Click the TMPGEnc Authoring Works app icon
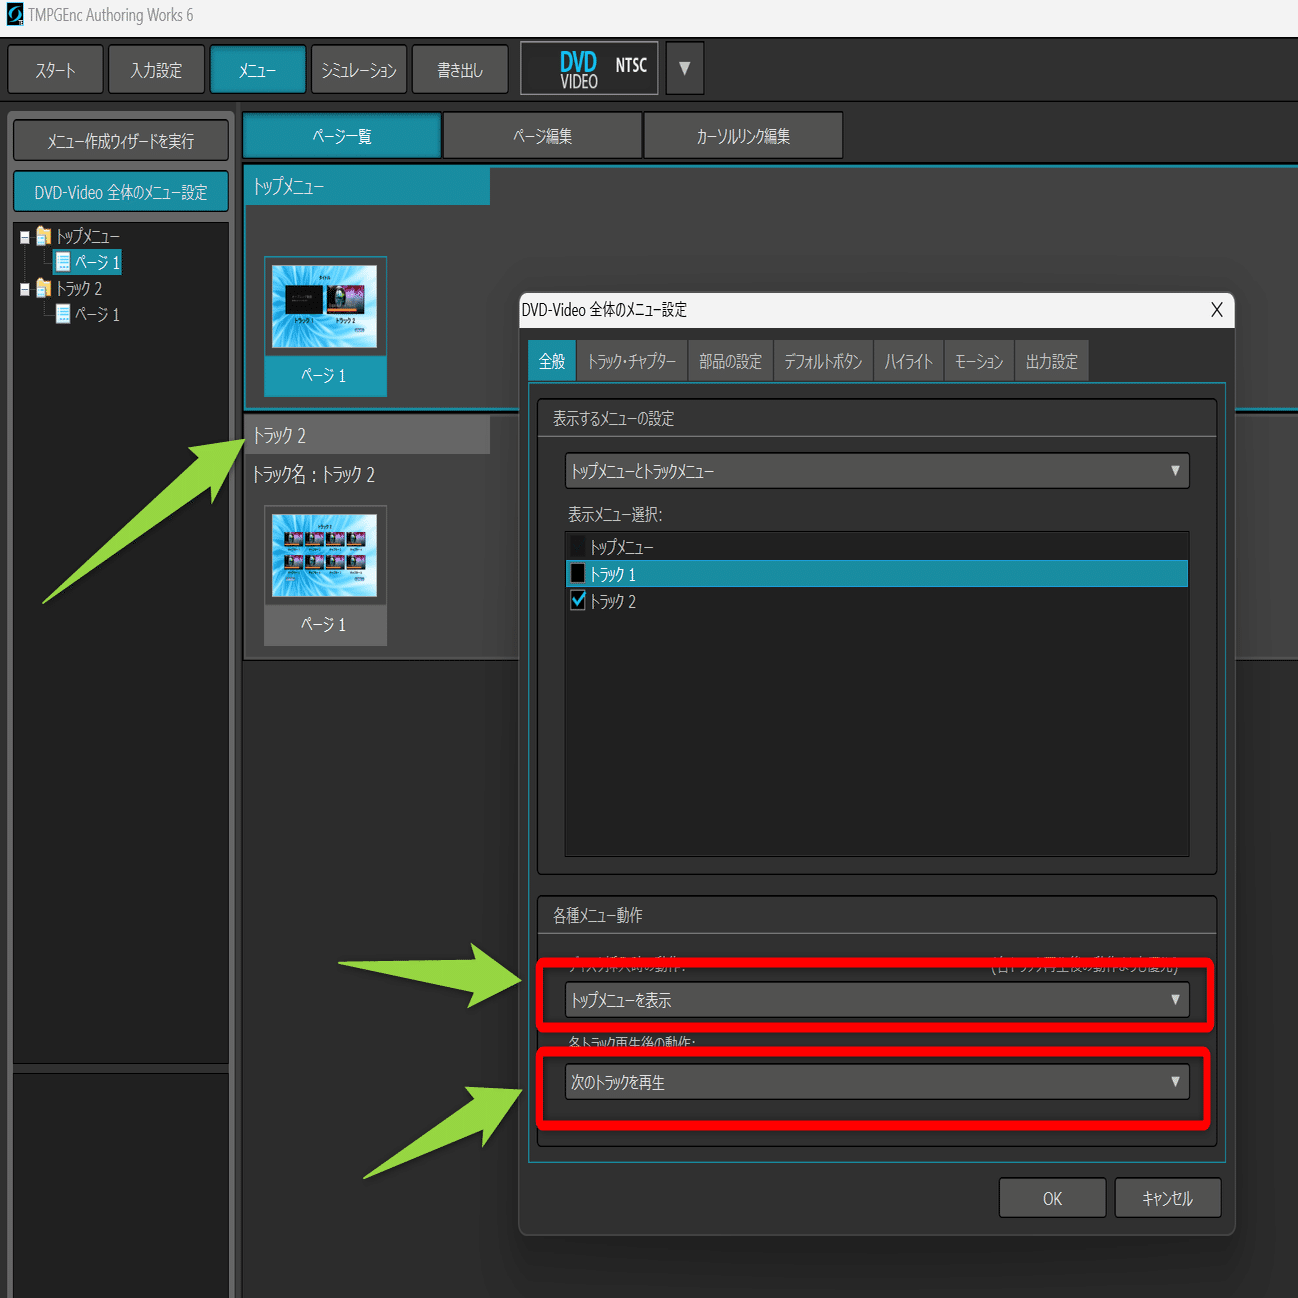Viewport: 1298px width, 1298px height. pos(15,15)
